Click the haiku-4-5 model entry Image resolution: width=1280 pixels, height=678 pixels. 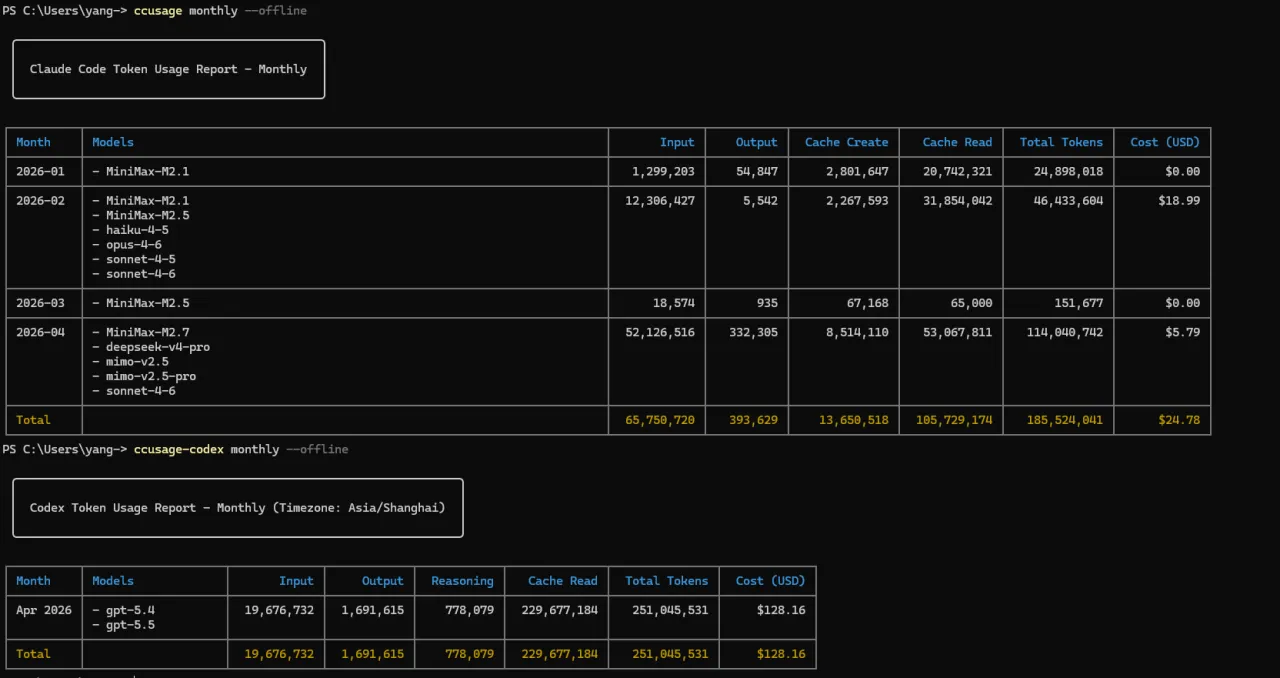tap(137, 230)
